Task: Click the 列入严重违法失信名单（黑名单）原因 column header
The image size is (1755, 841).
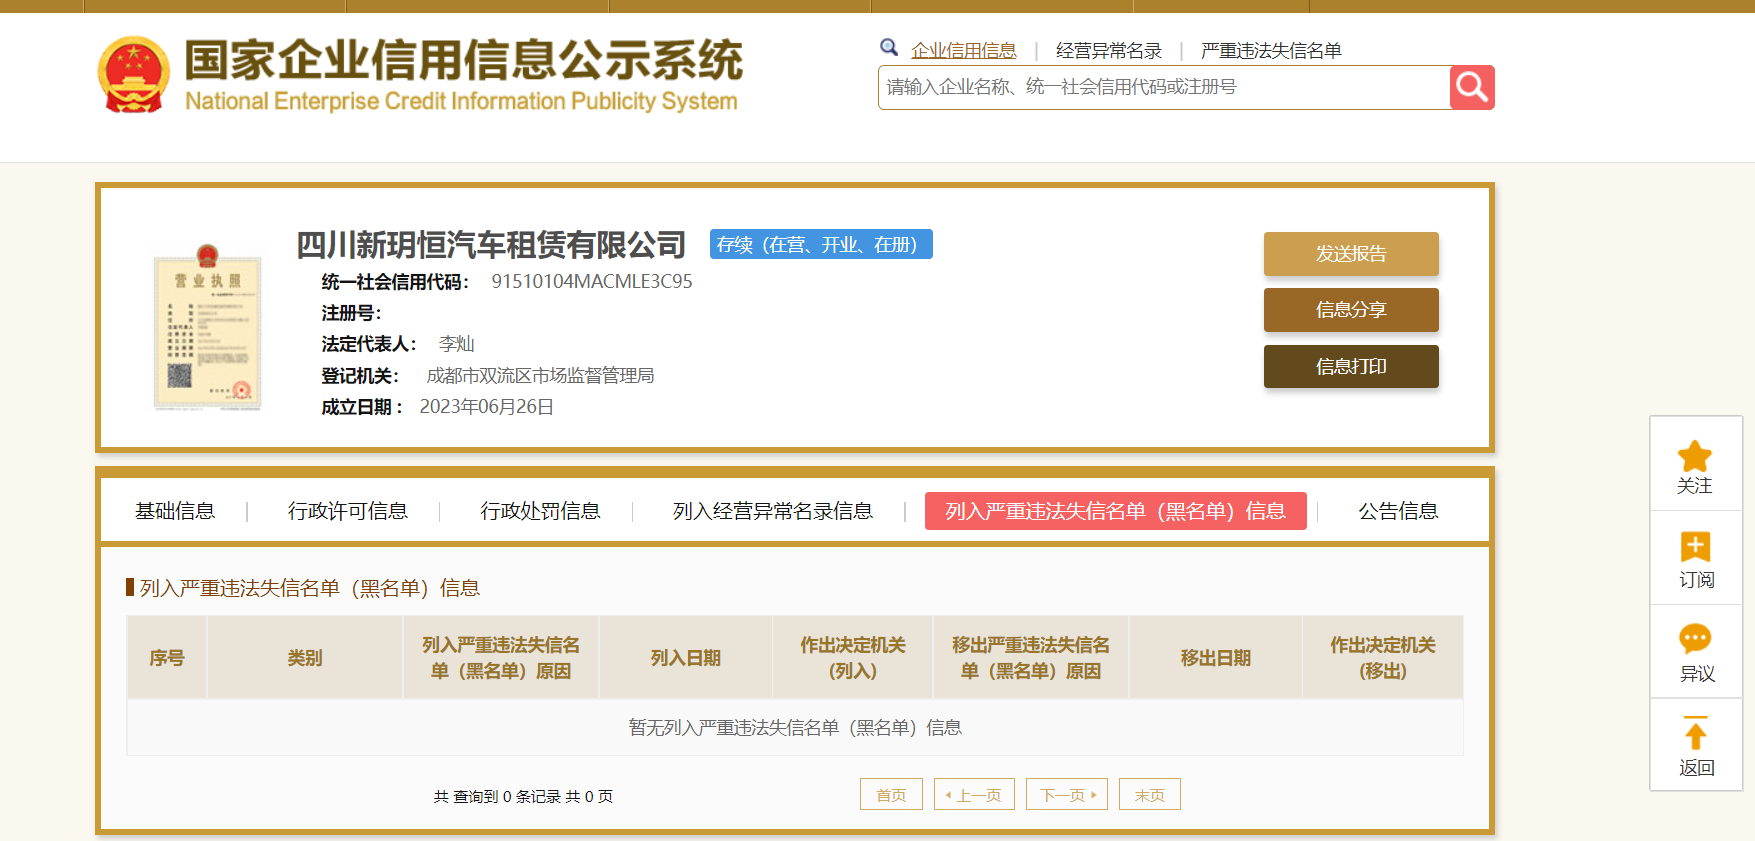Action: pyautogui.click(x=501, y=658)
